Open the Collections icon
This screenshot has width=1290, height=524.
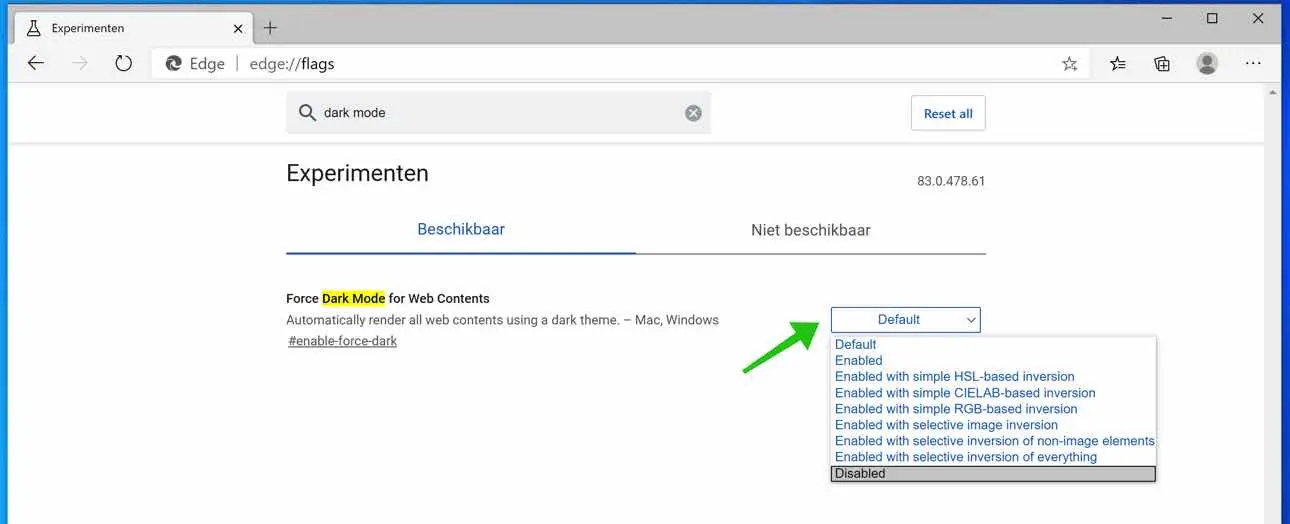[x=1162, y=64]
